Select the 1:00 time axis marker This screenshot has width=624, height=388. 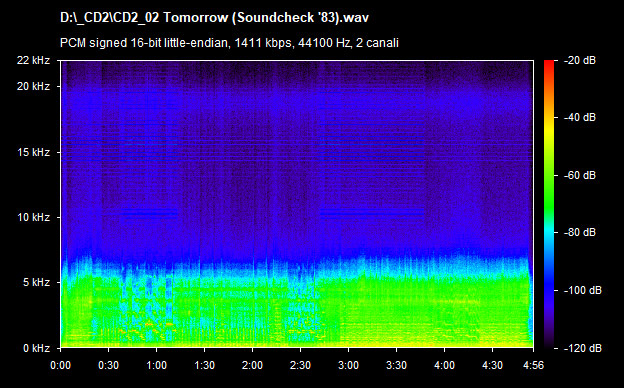(156, 365)
